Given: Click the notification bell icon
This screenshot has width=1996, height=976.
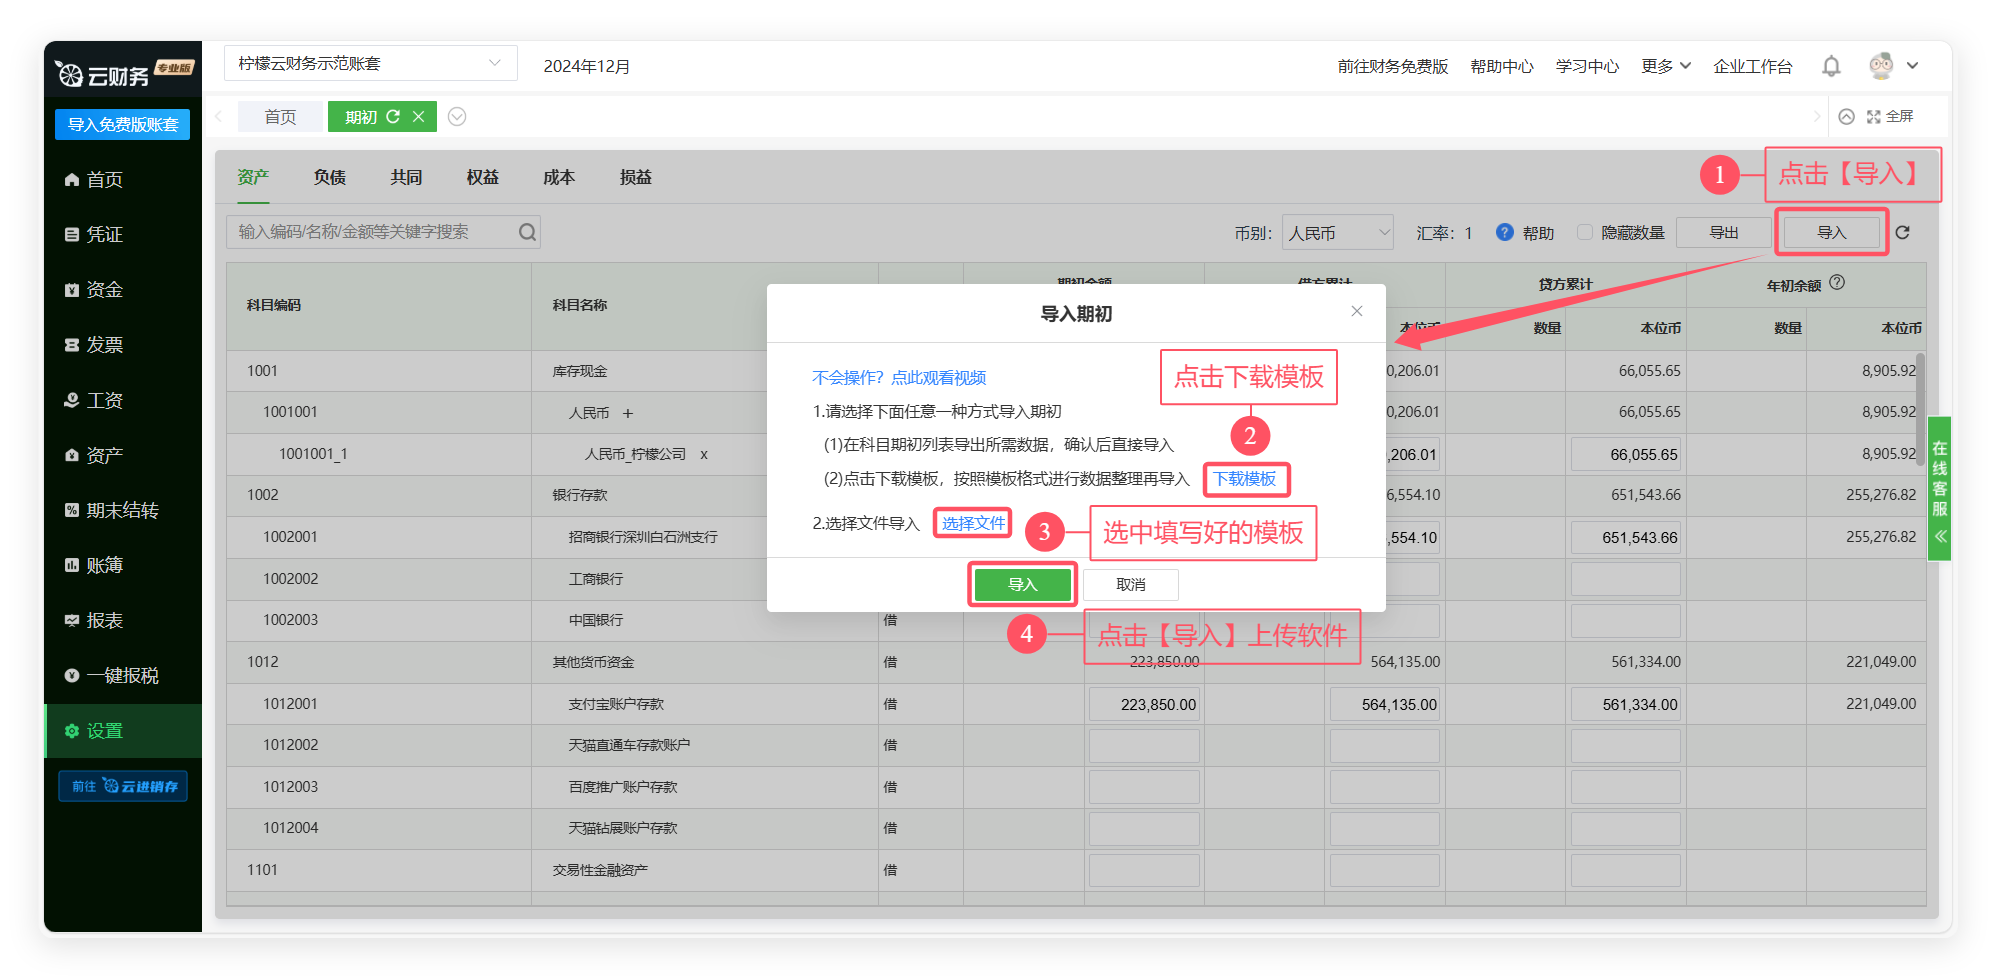Looking at the screenshot, I should [1830, 66].
